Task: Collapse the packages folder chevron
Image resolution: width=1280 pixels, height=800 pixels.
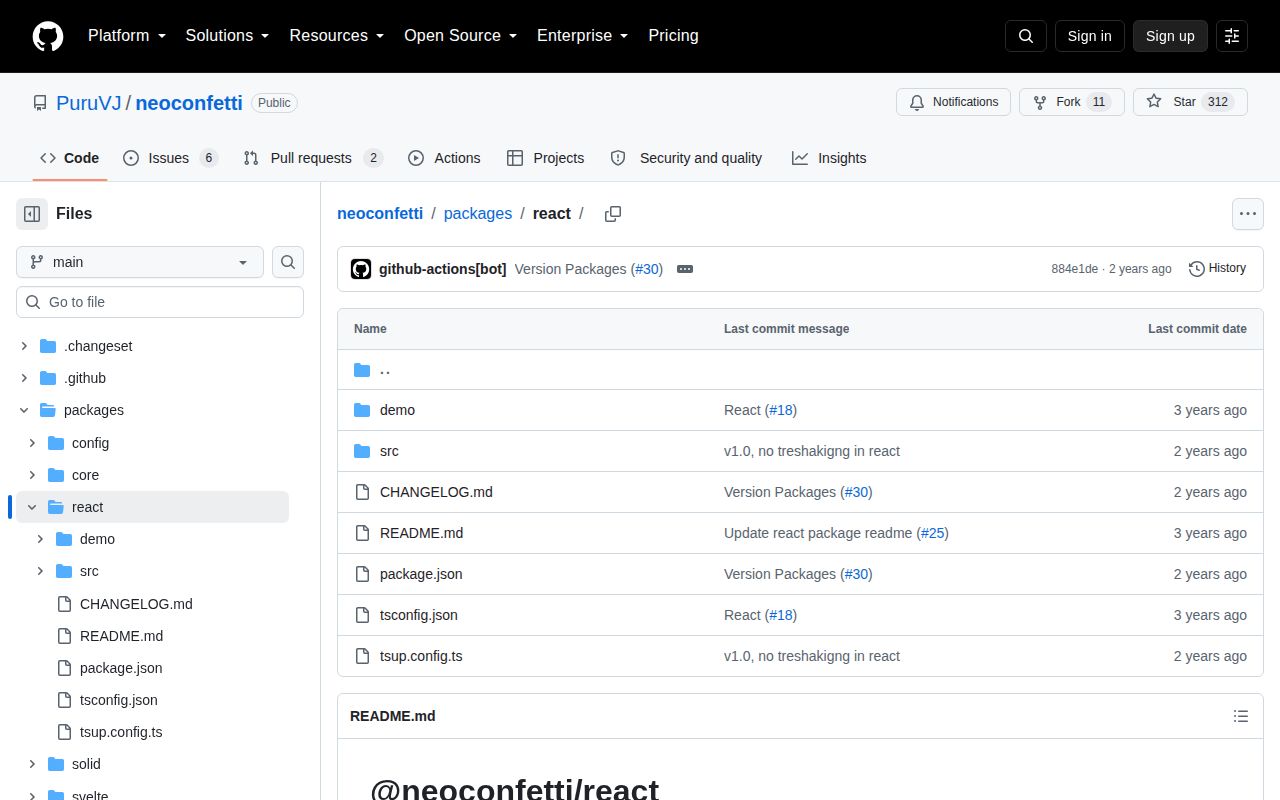Action: pos(24,410)
